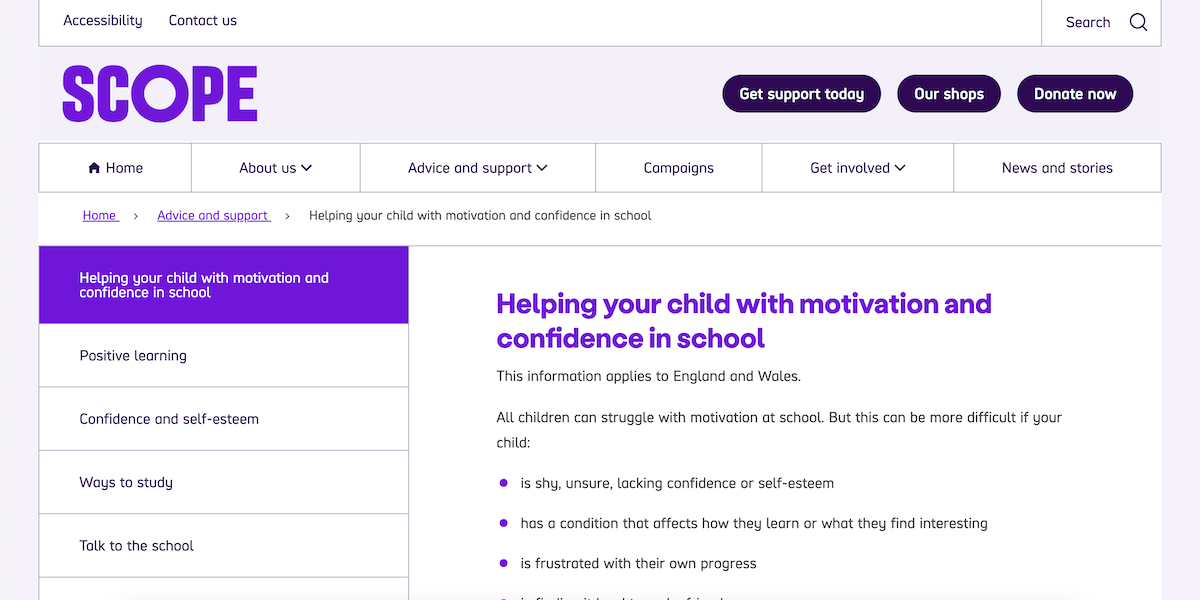The image size is (1200, 600).
Task: Follow the Advice and support breadcrumb link
Action: pos(213,215)
